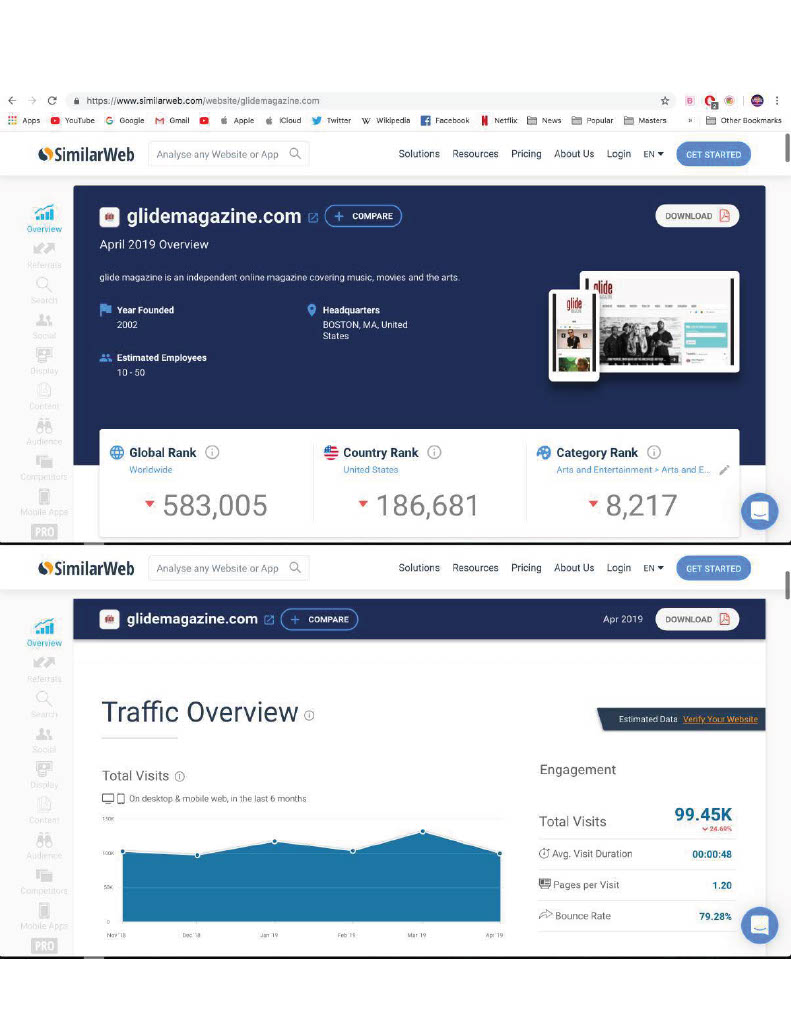This screenshot has width=791, height=1024.
Task: Open chat widget in the top panel
Action: 759,511
